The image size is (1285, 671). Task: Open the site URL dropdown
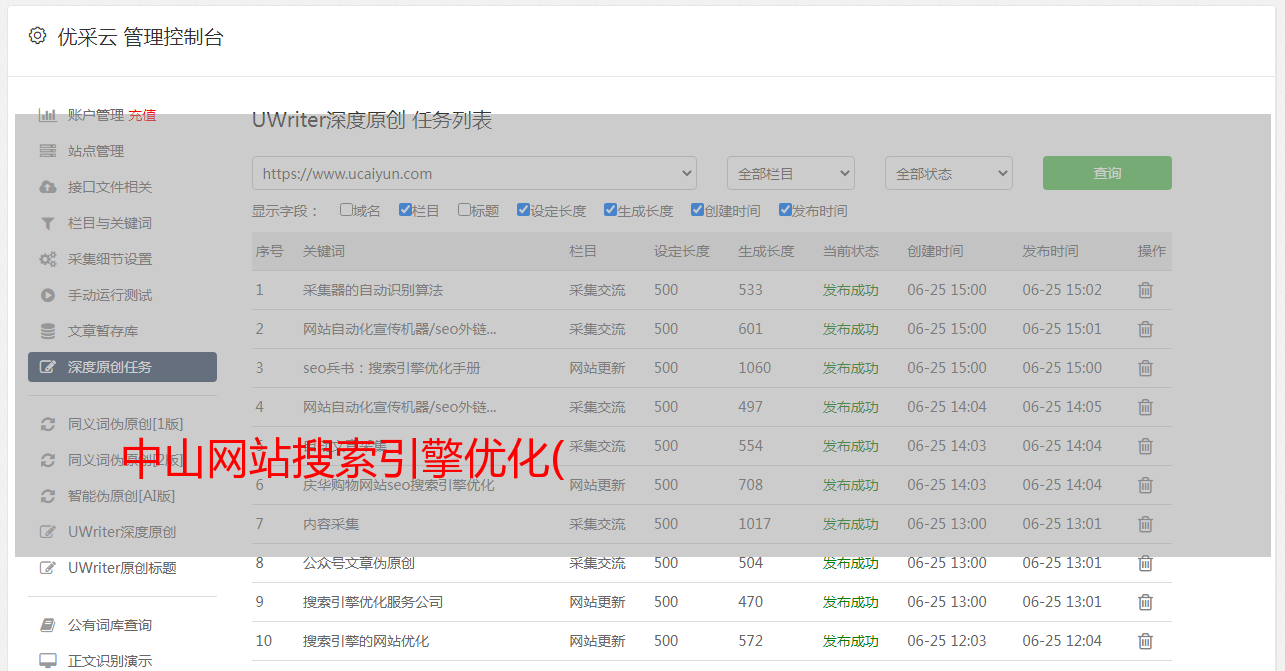point(474,173)
